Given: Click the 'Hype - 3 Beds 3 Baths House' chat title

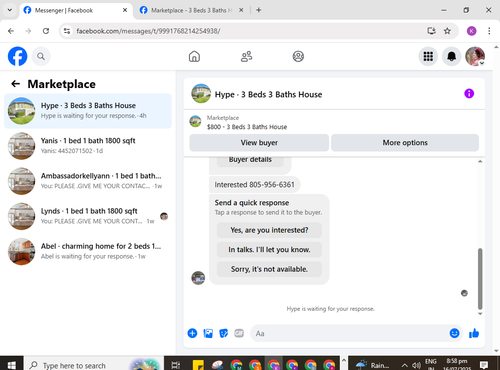Looking at the screenshot, I should coord(268,95).
